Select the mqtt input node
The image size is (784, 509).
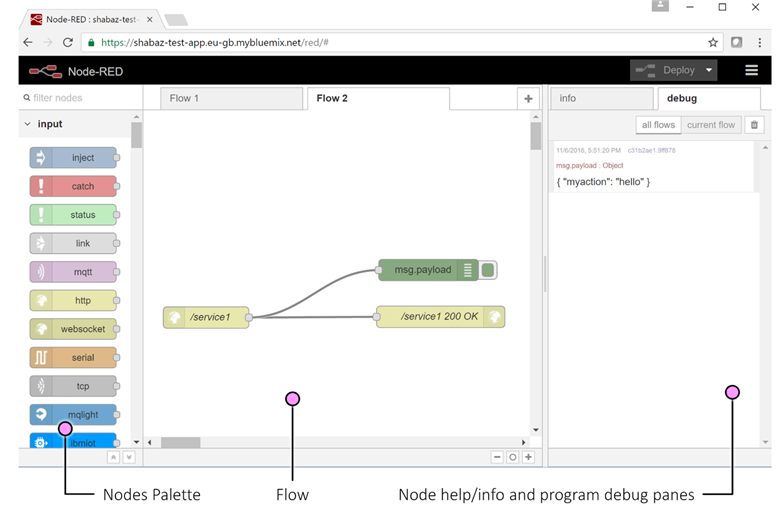(x=73, y=272)
